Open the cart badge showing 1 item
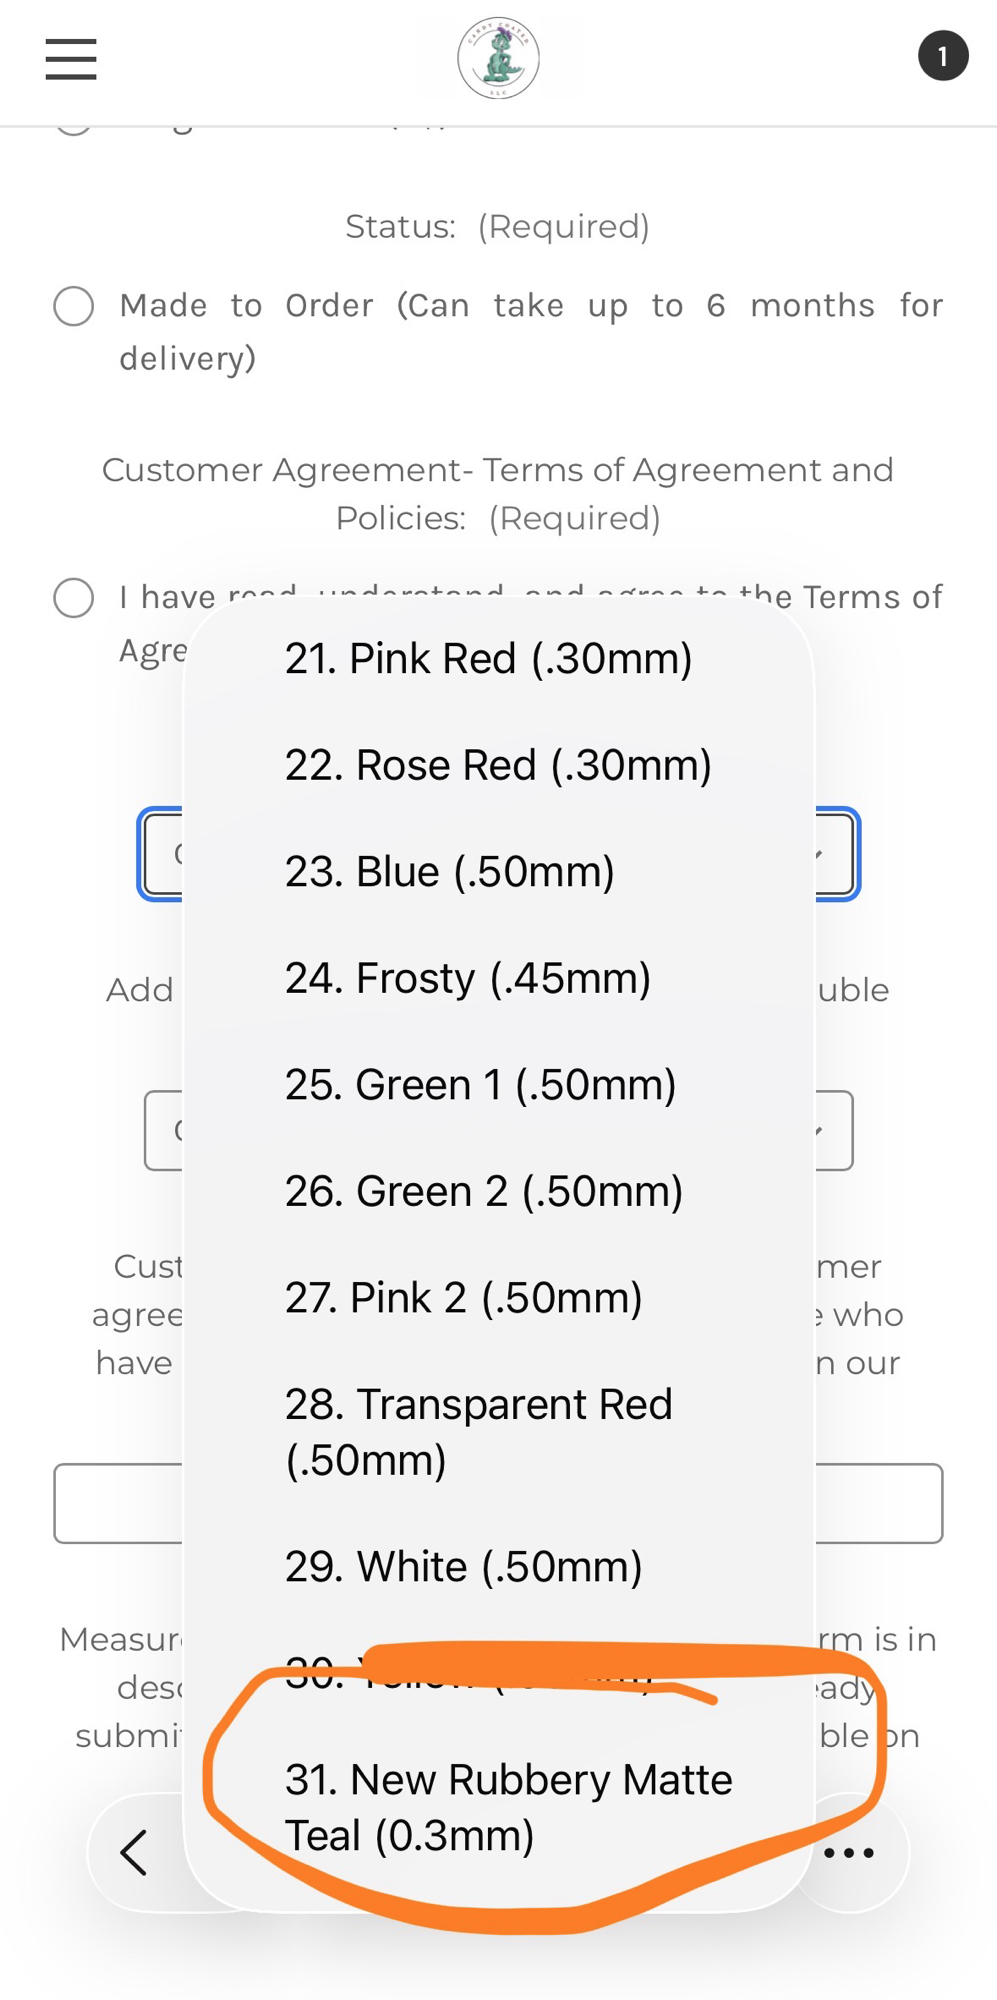 click(x=942, y=57)
